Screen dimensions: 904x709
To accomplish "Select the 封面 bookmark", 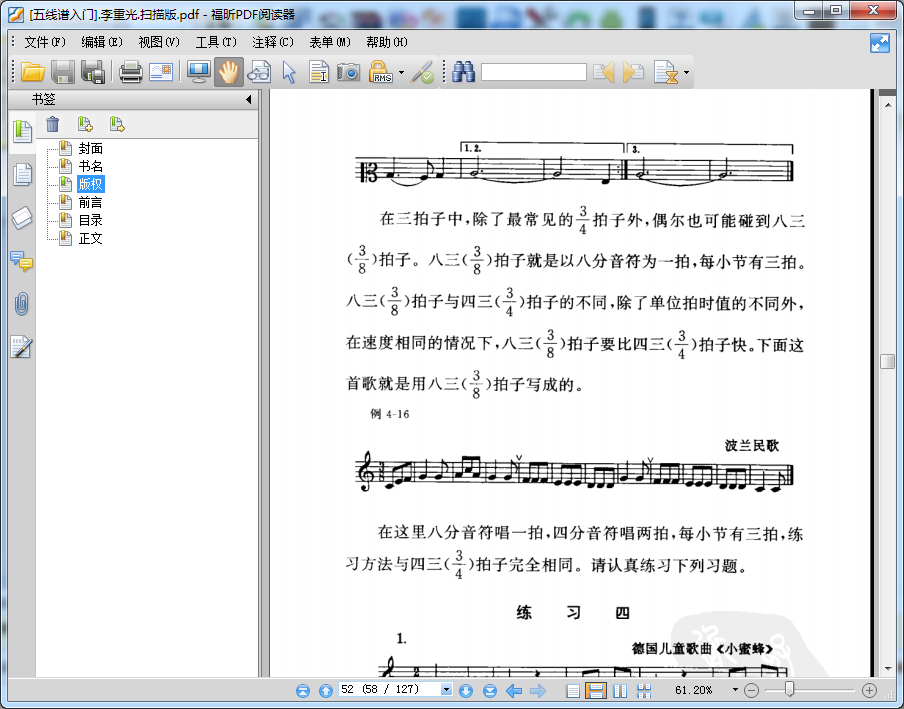I will point(91,149).
